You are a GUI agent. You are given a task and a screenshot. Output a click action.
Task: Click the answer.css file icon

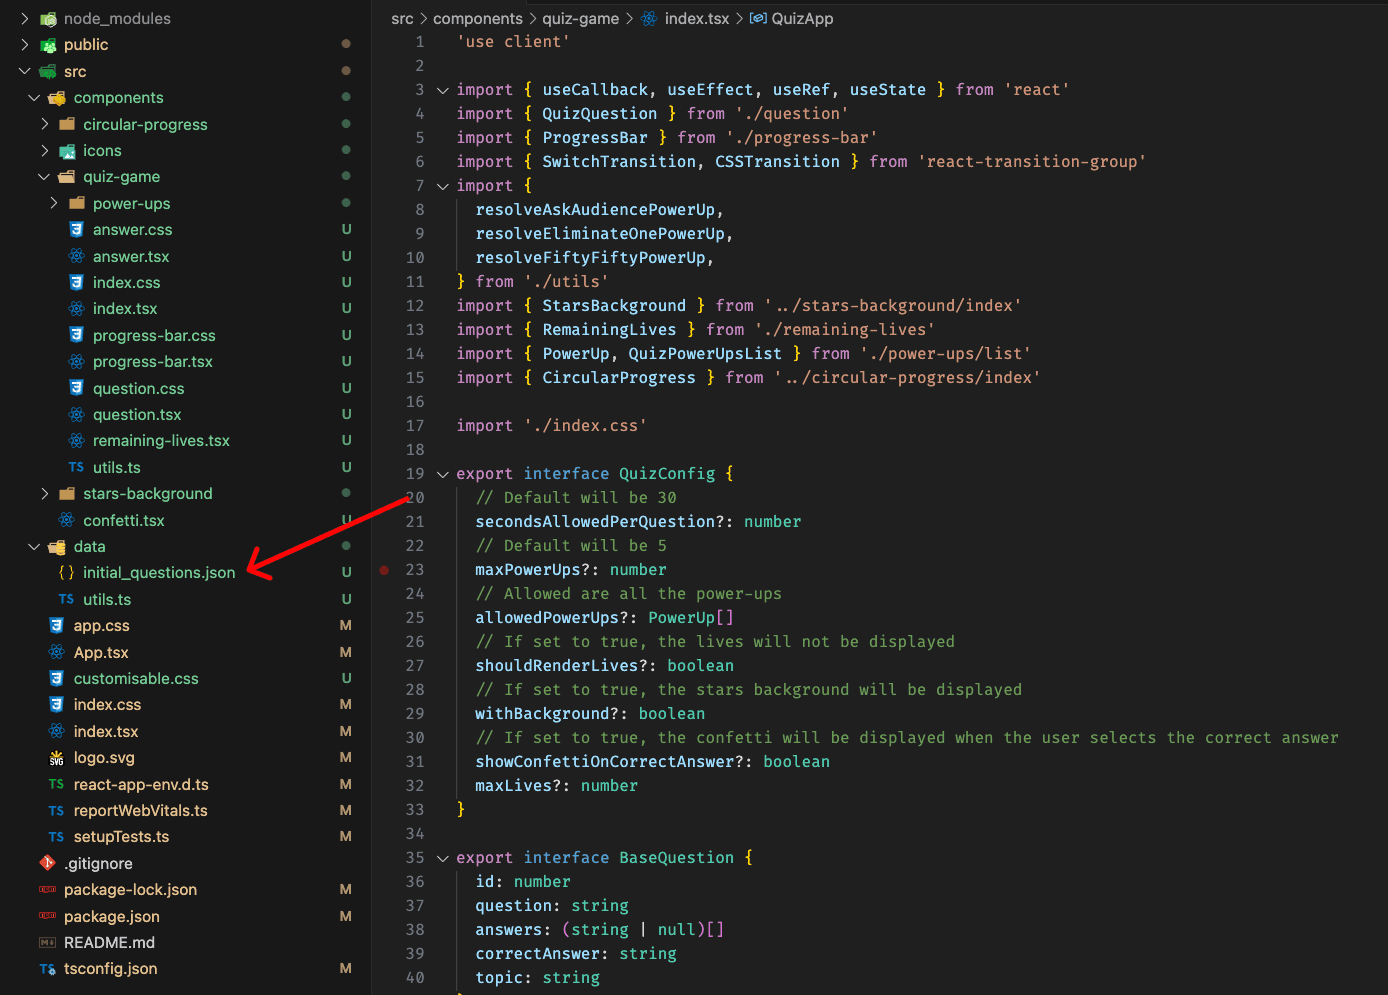76,229
